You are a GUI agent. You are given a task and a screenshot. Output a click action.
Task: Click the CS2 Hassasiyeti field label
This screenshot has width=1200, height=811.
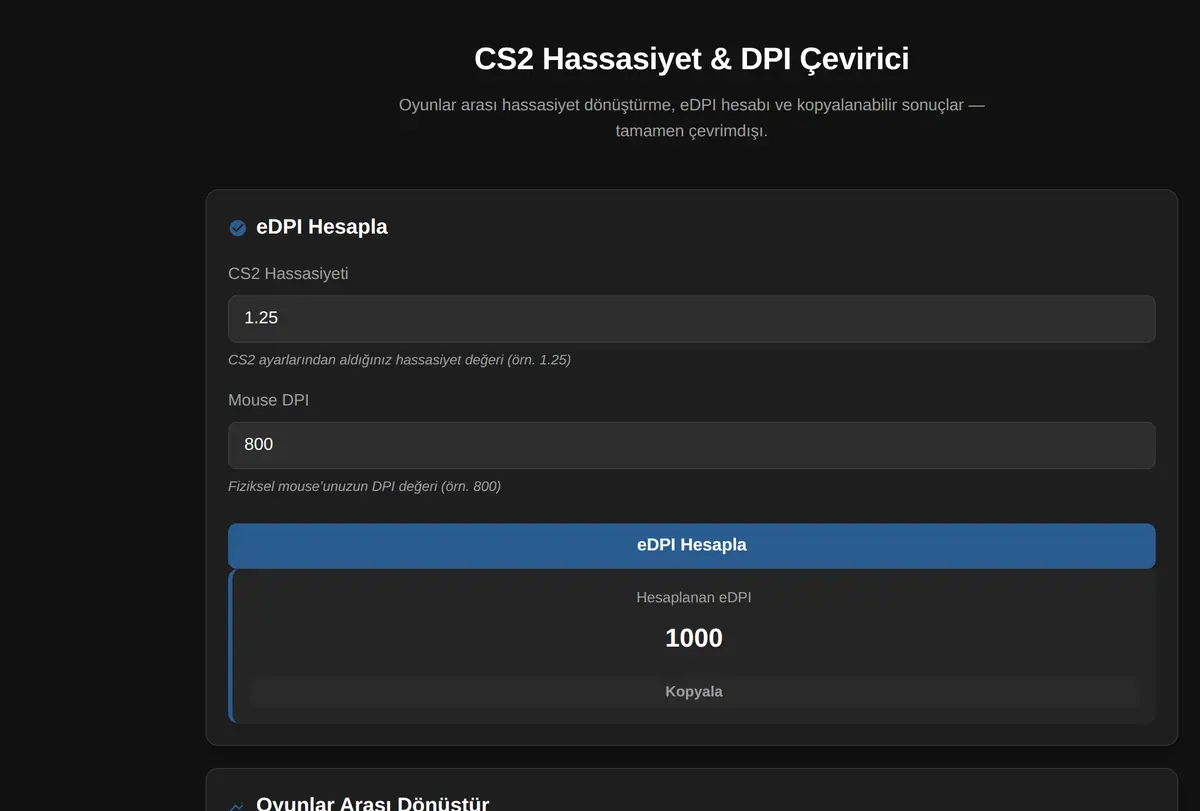point(288,273)
